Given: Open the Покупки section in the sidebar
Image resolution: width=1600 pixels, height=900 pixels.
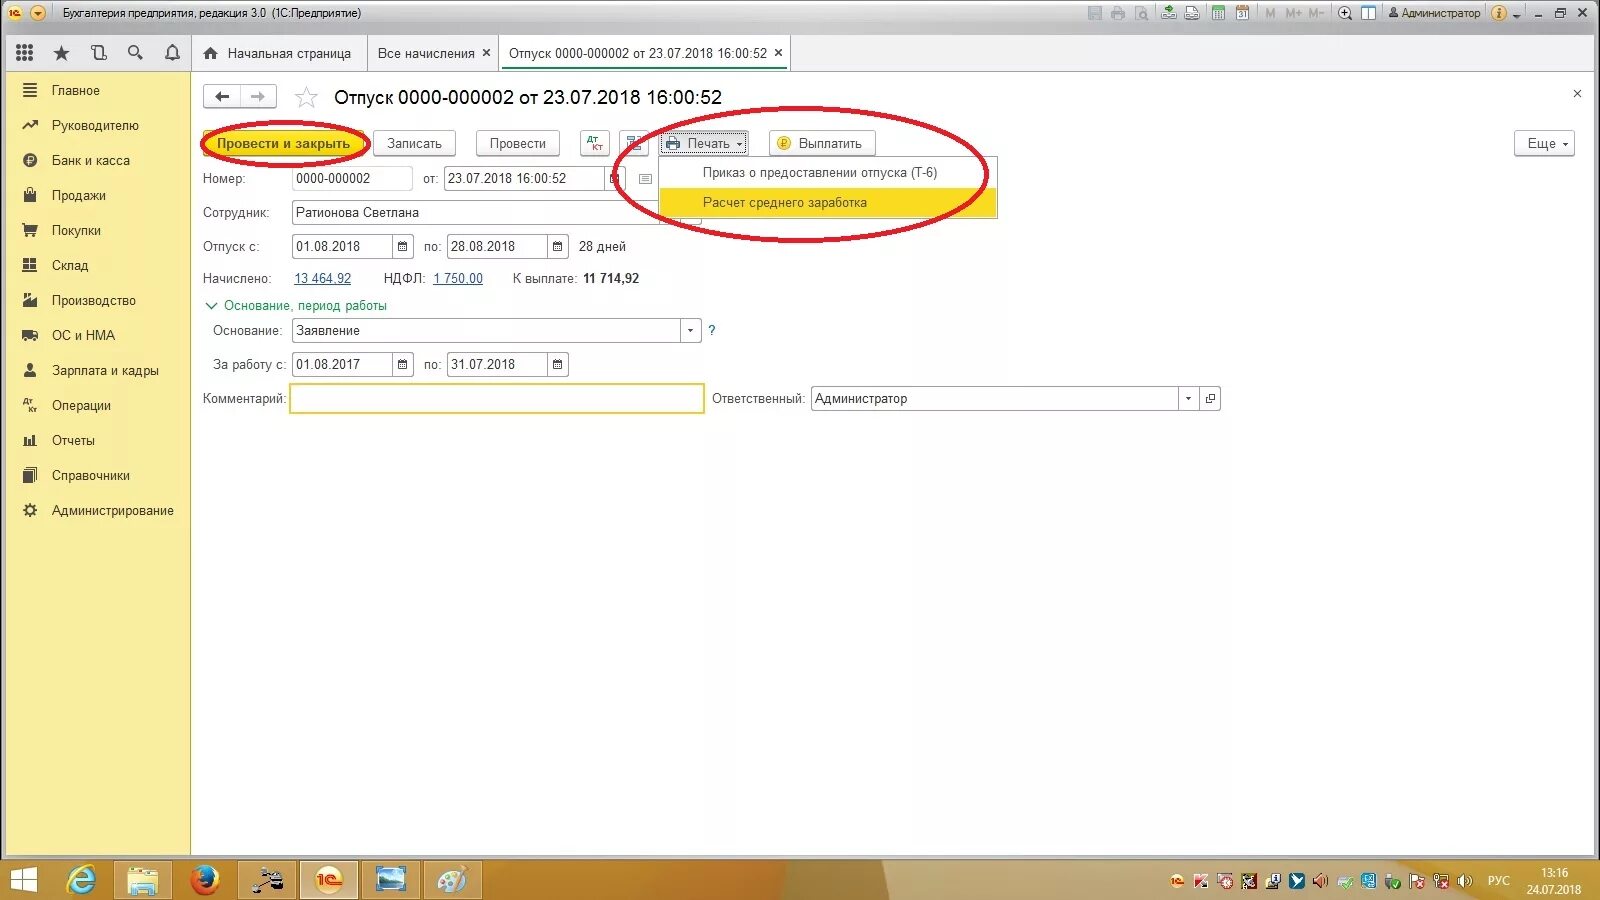Looking at the screenshot, I should tap(97, 230).
